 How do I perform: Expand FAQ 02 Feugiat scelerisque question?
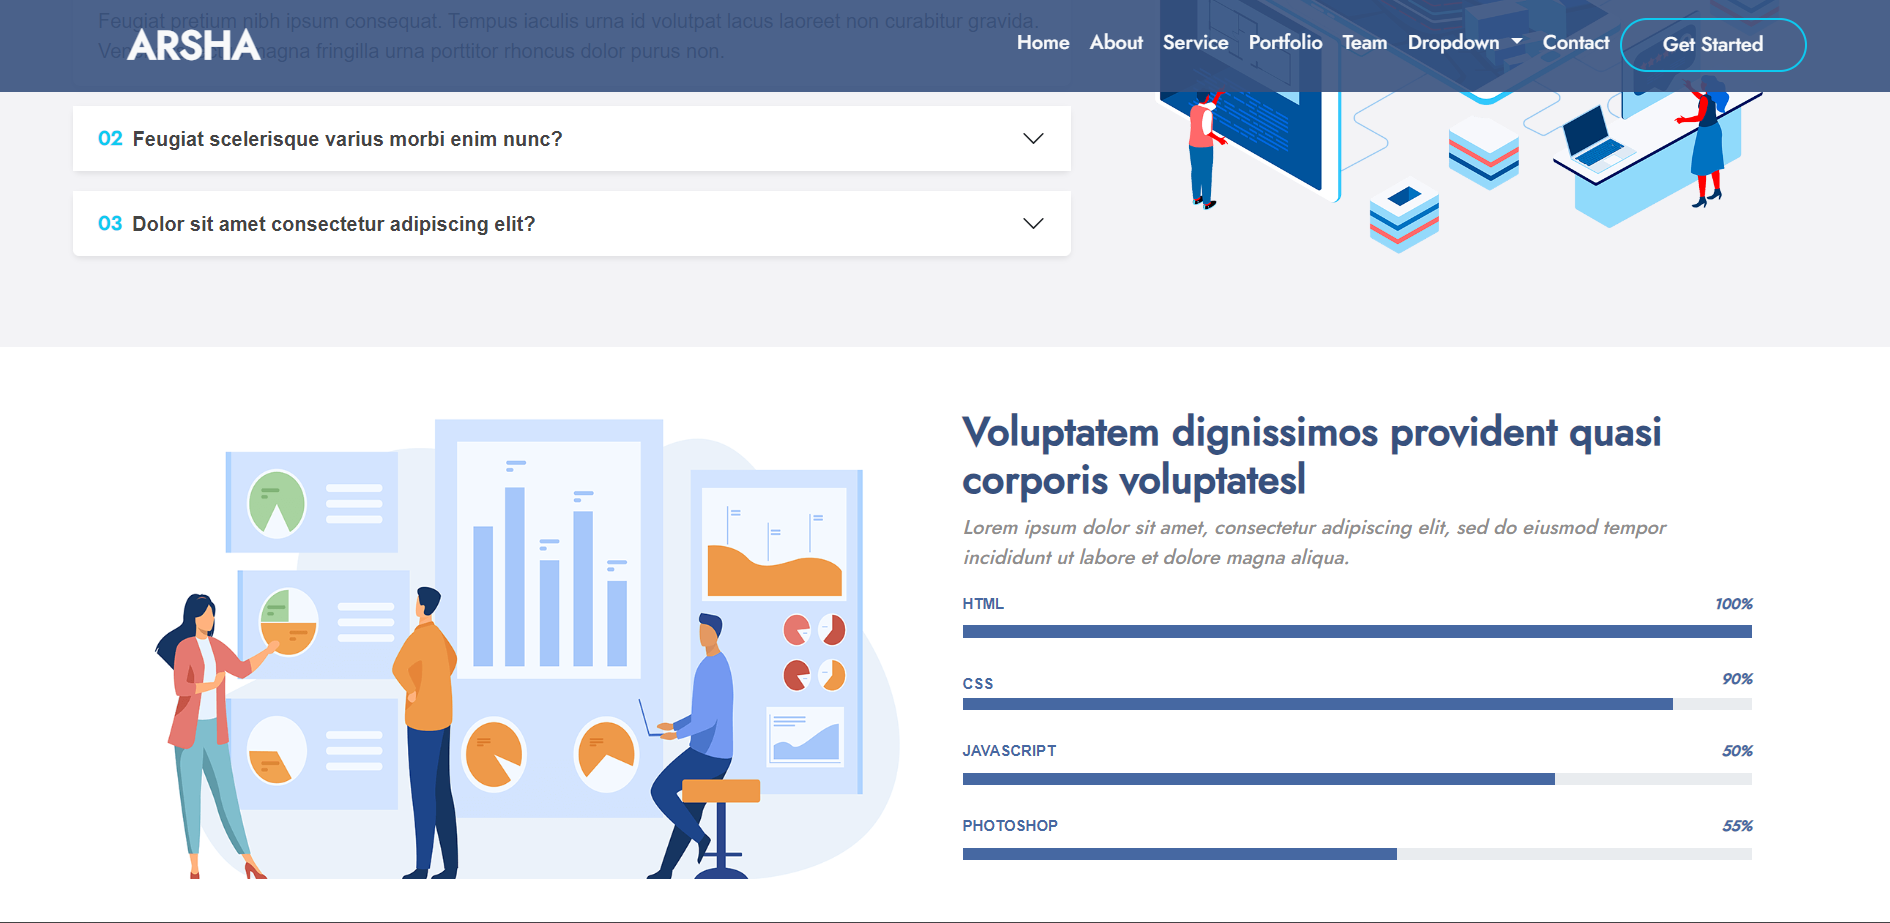coord(572,139)
